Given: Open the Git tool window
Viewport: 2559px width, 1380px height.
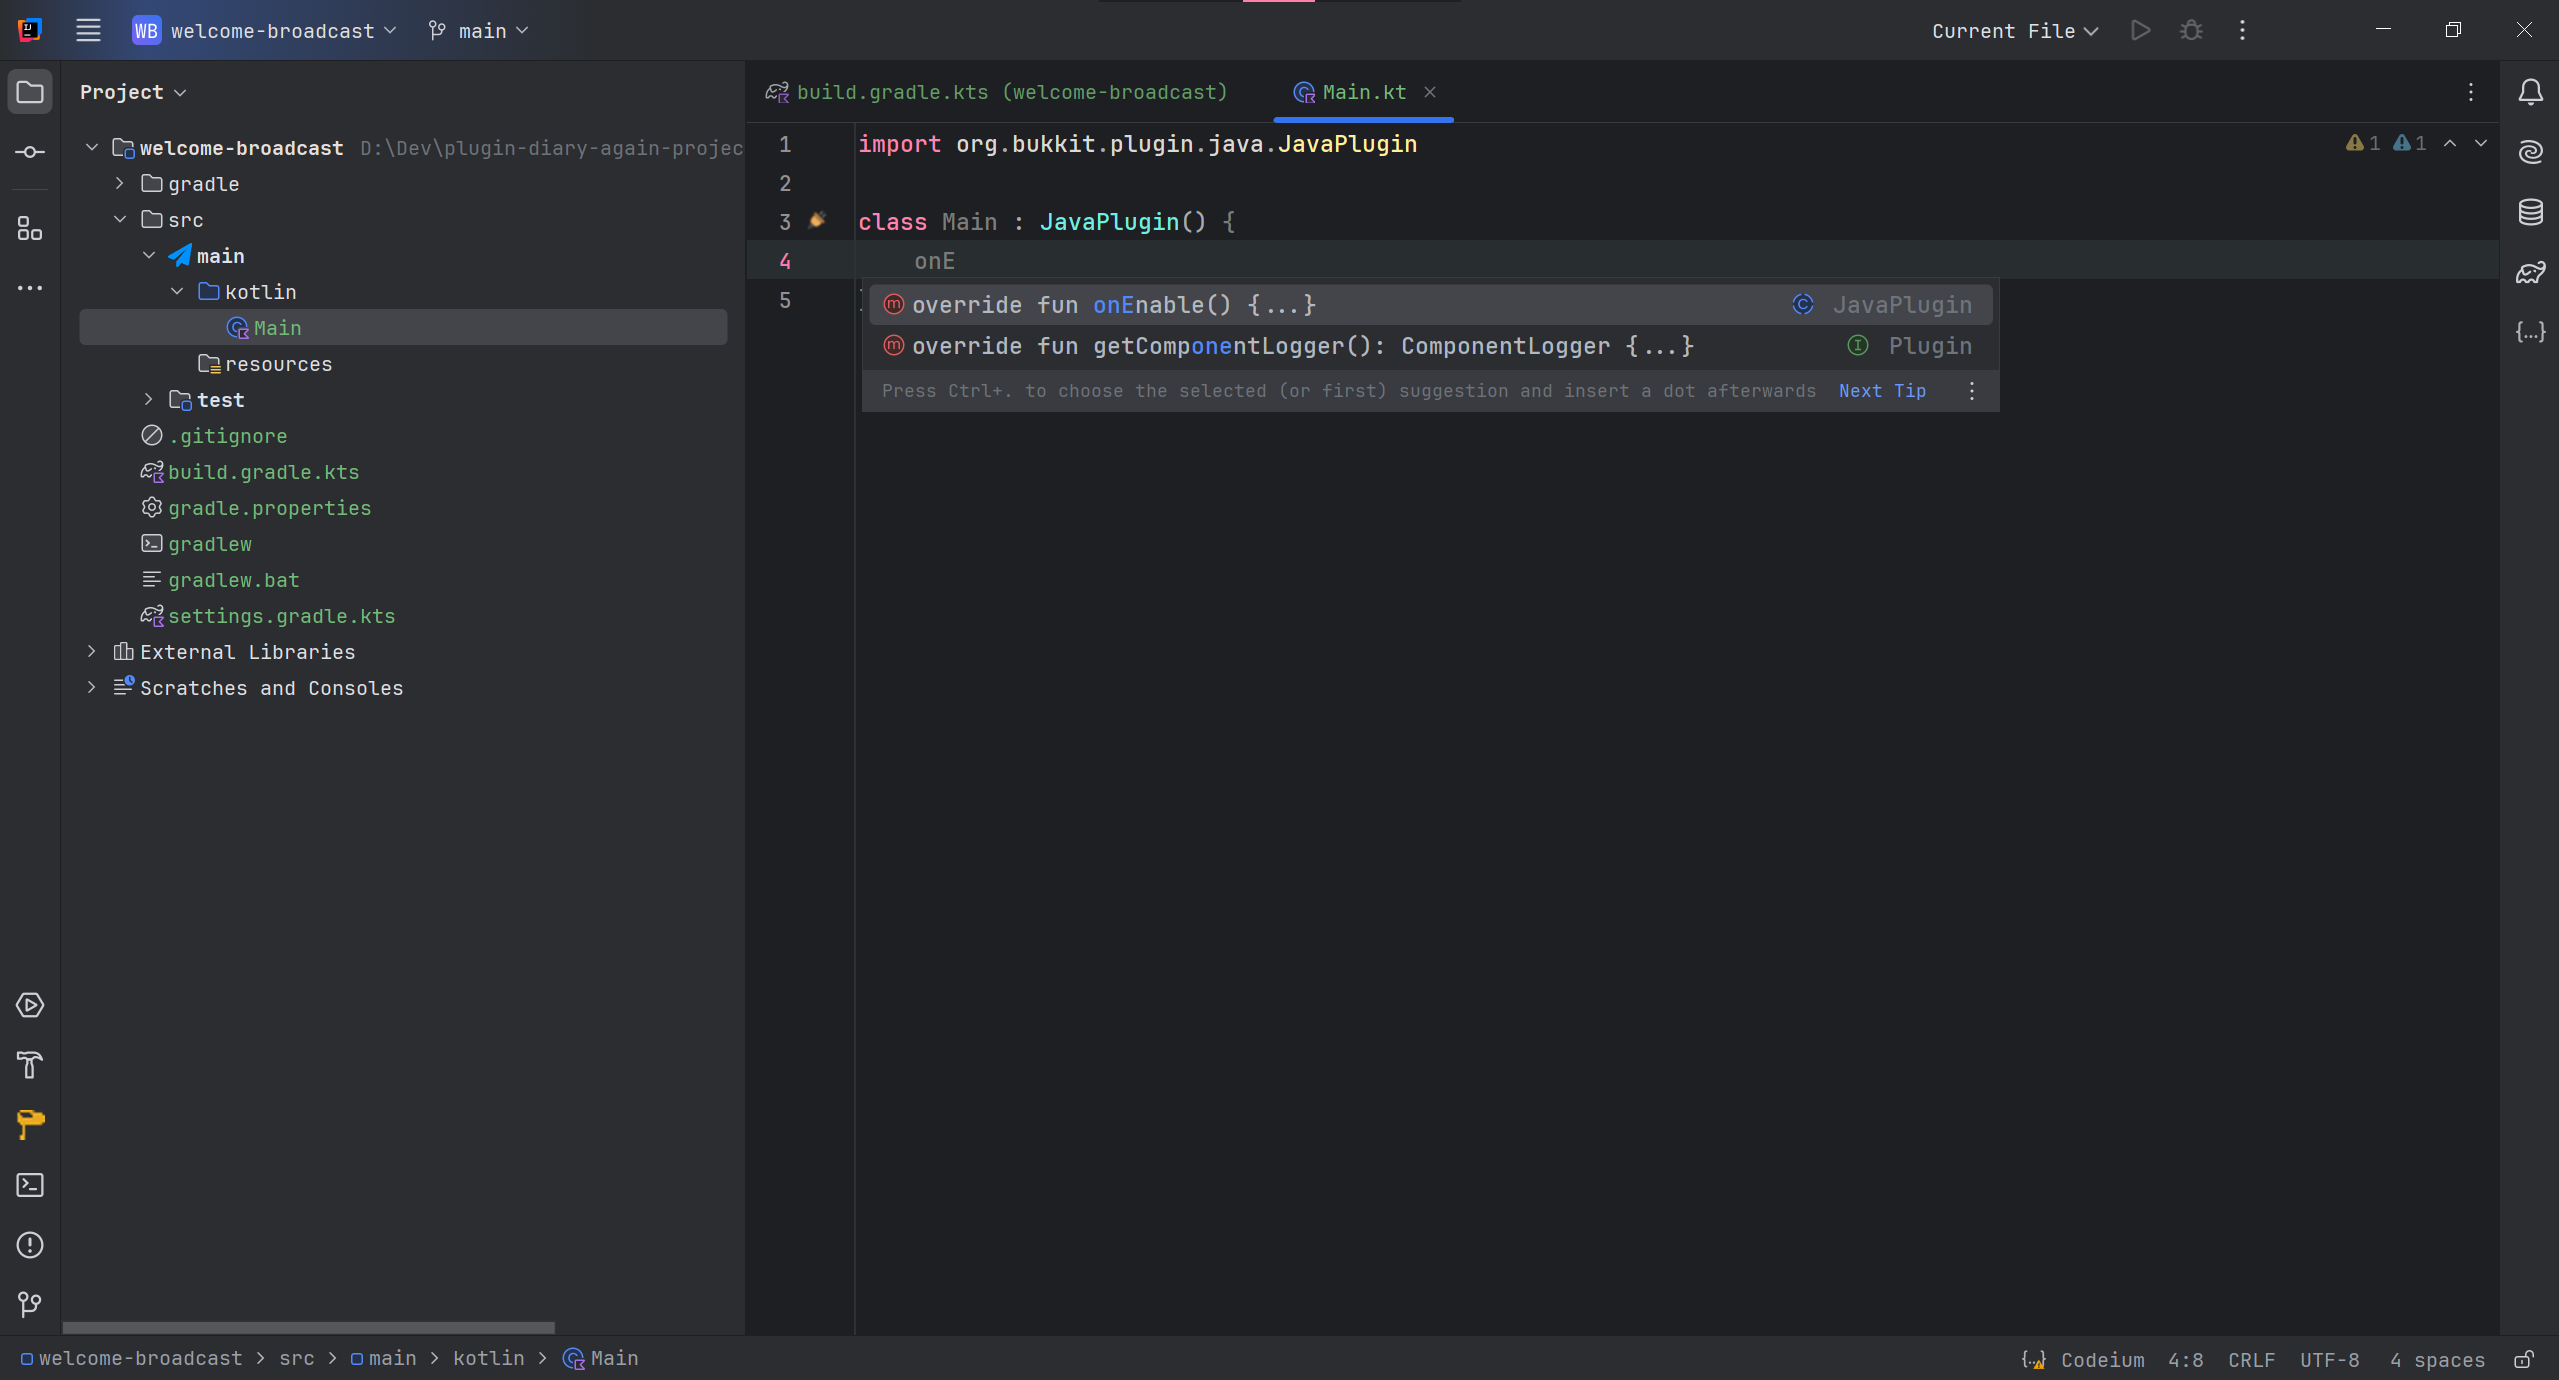Looking at the screenshot, I should (30, 1304).
